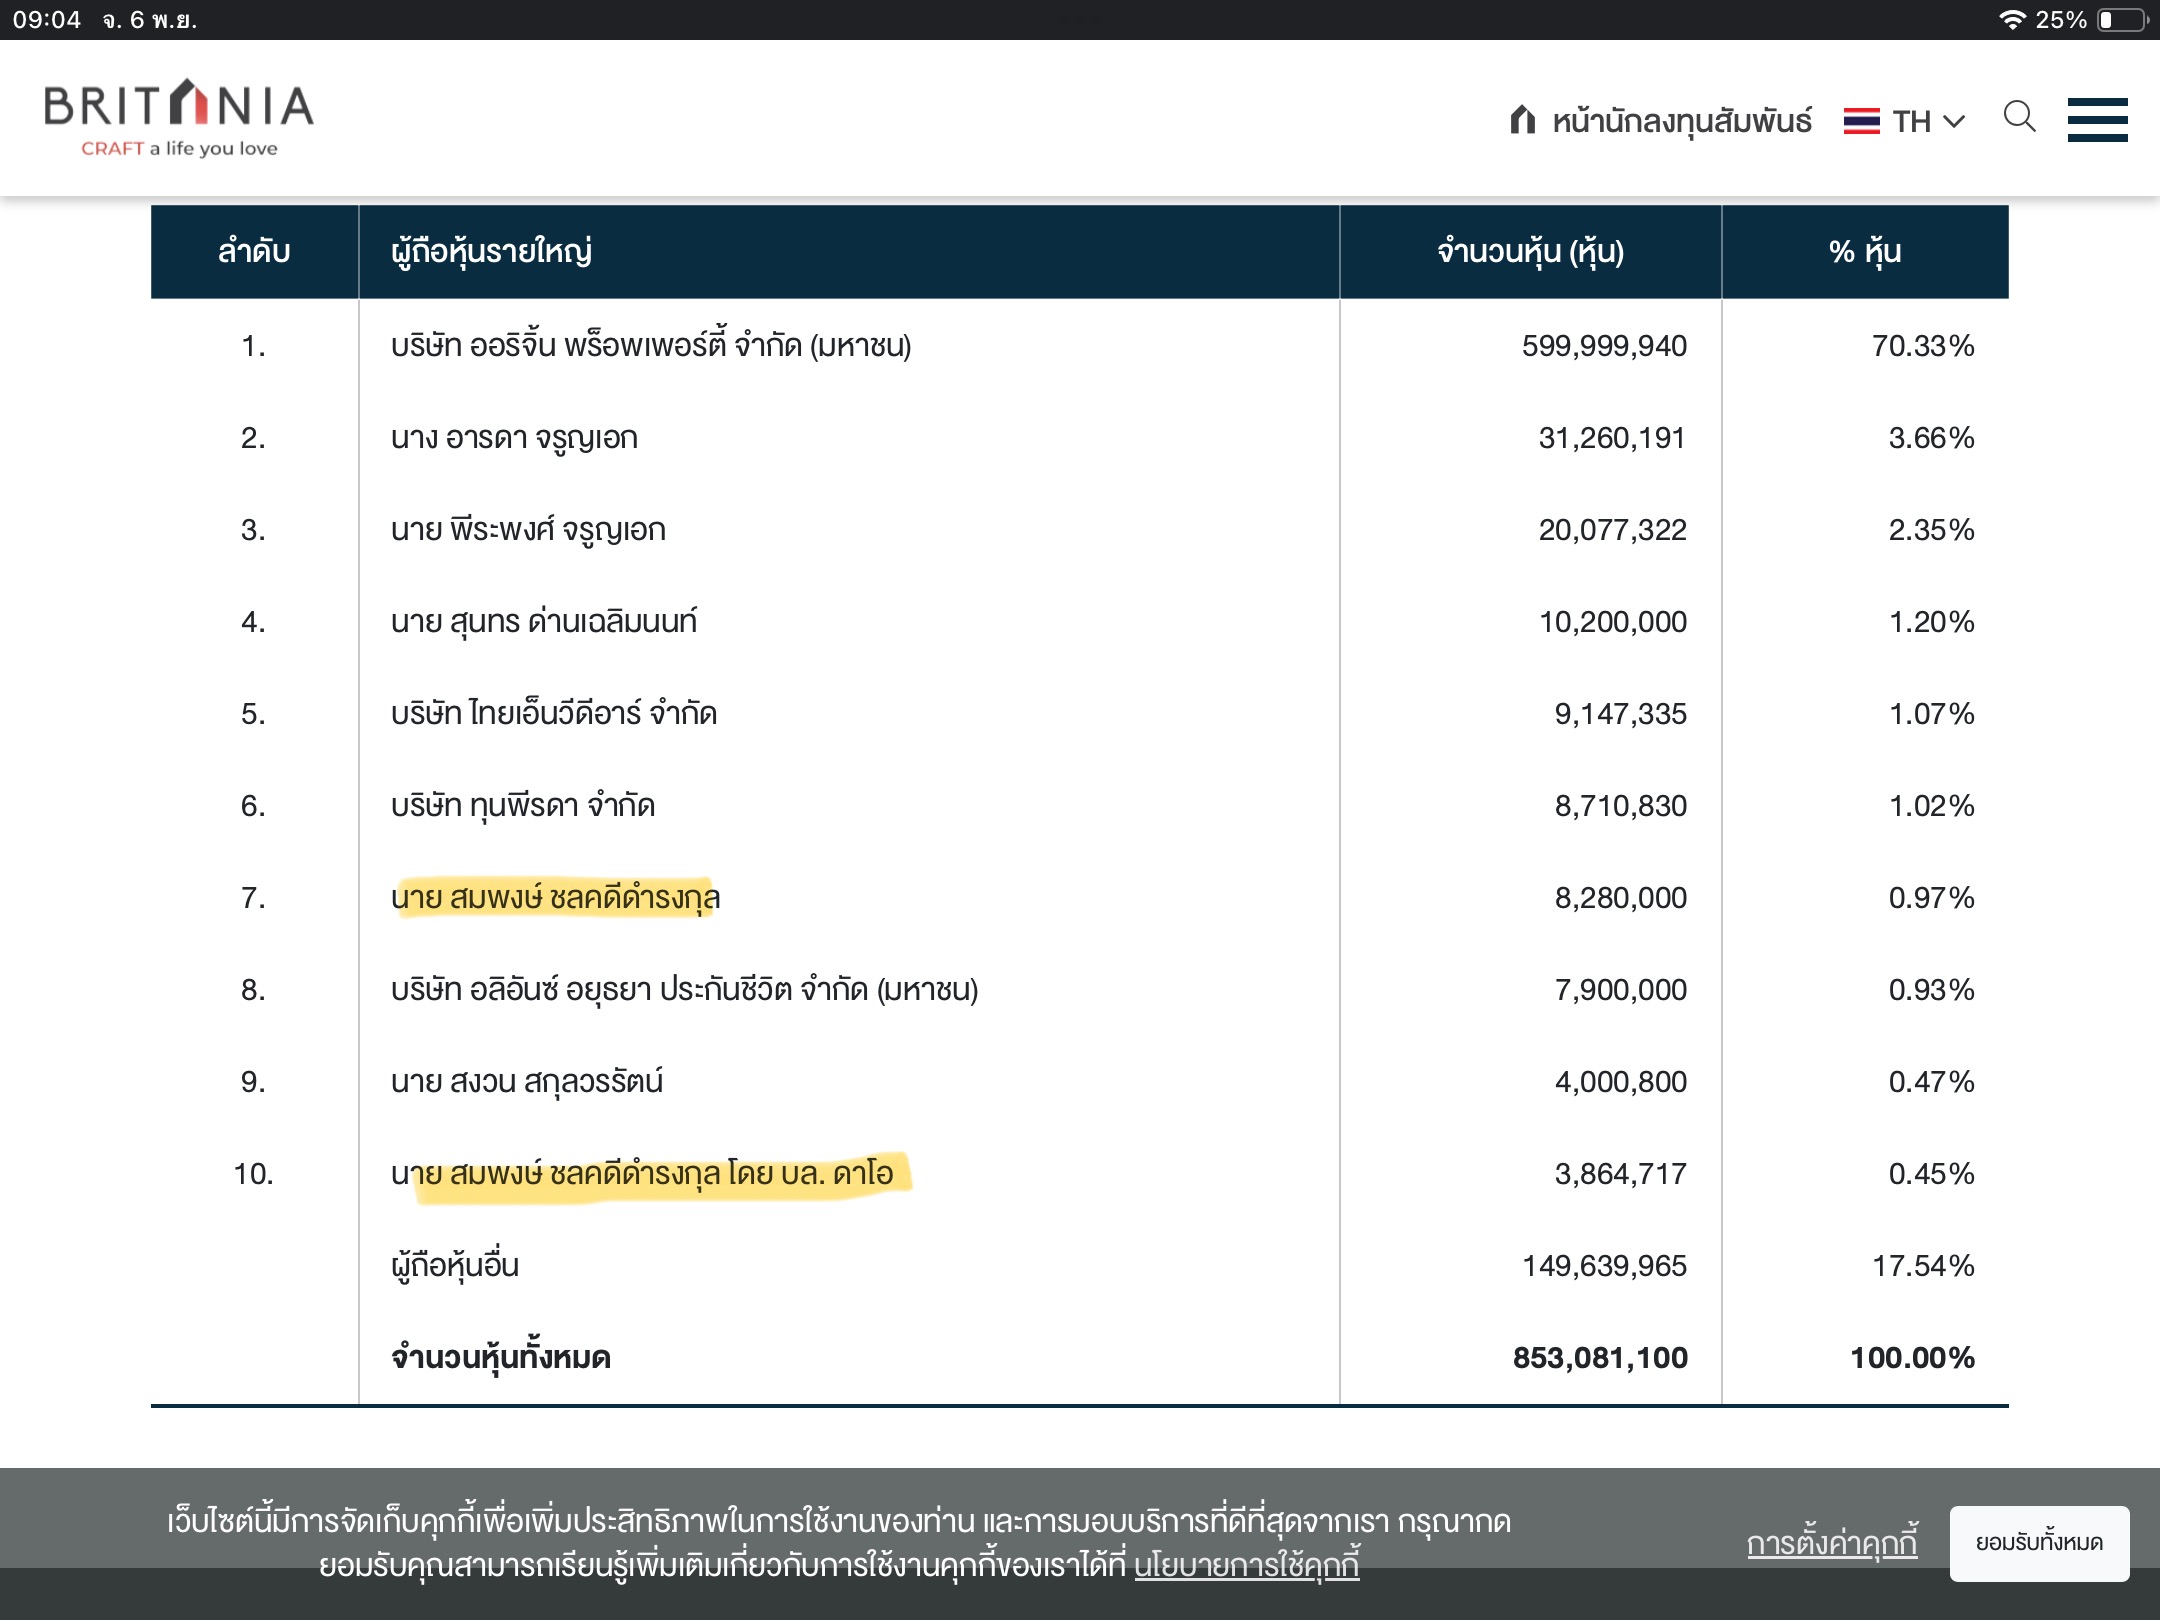Viewport: 2160px width, 1620px height.
Task: Select the total shares value 853,081,100
Action: click(1599, 1357)
